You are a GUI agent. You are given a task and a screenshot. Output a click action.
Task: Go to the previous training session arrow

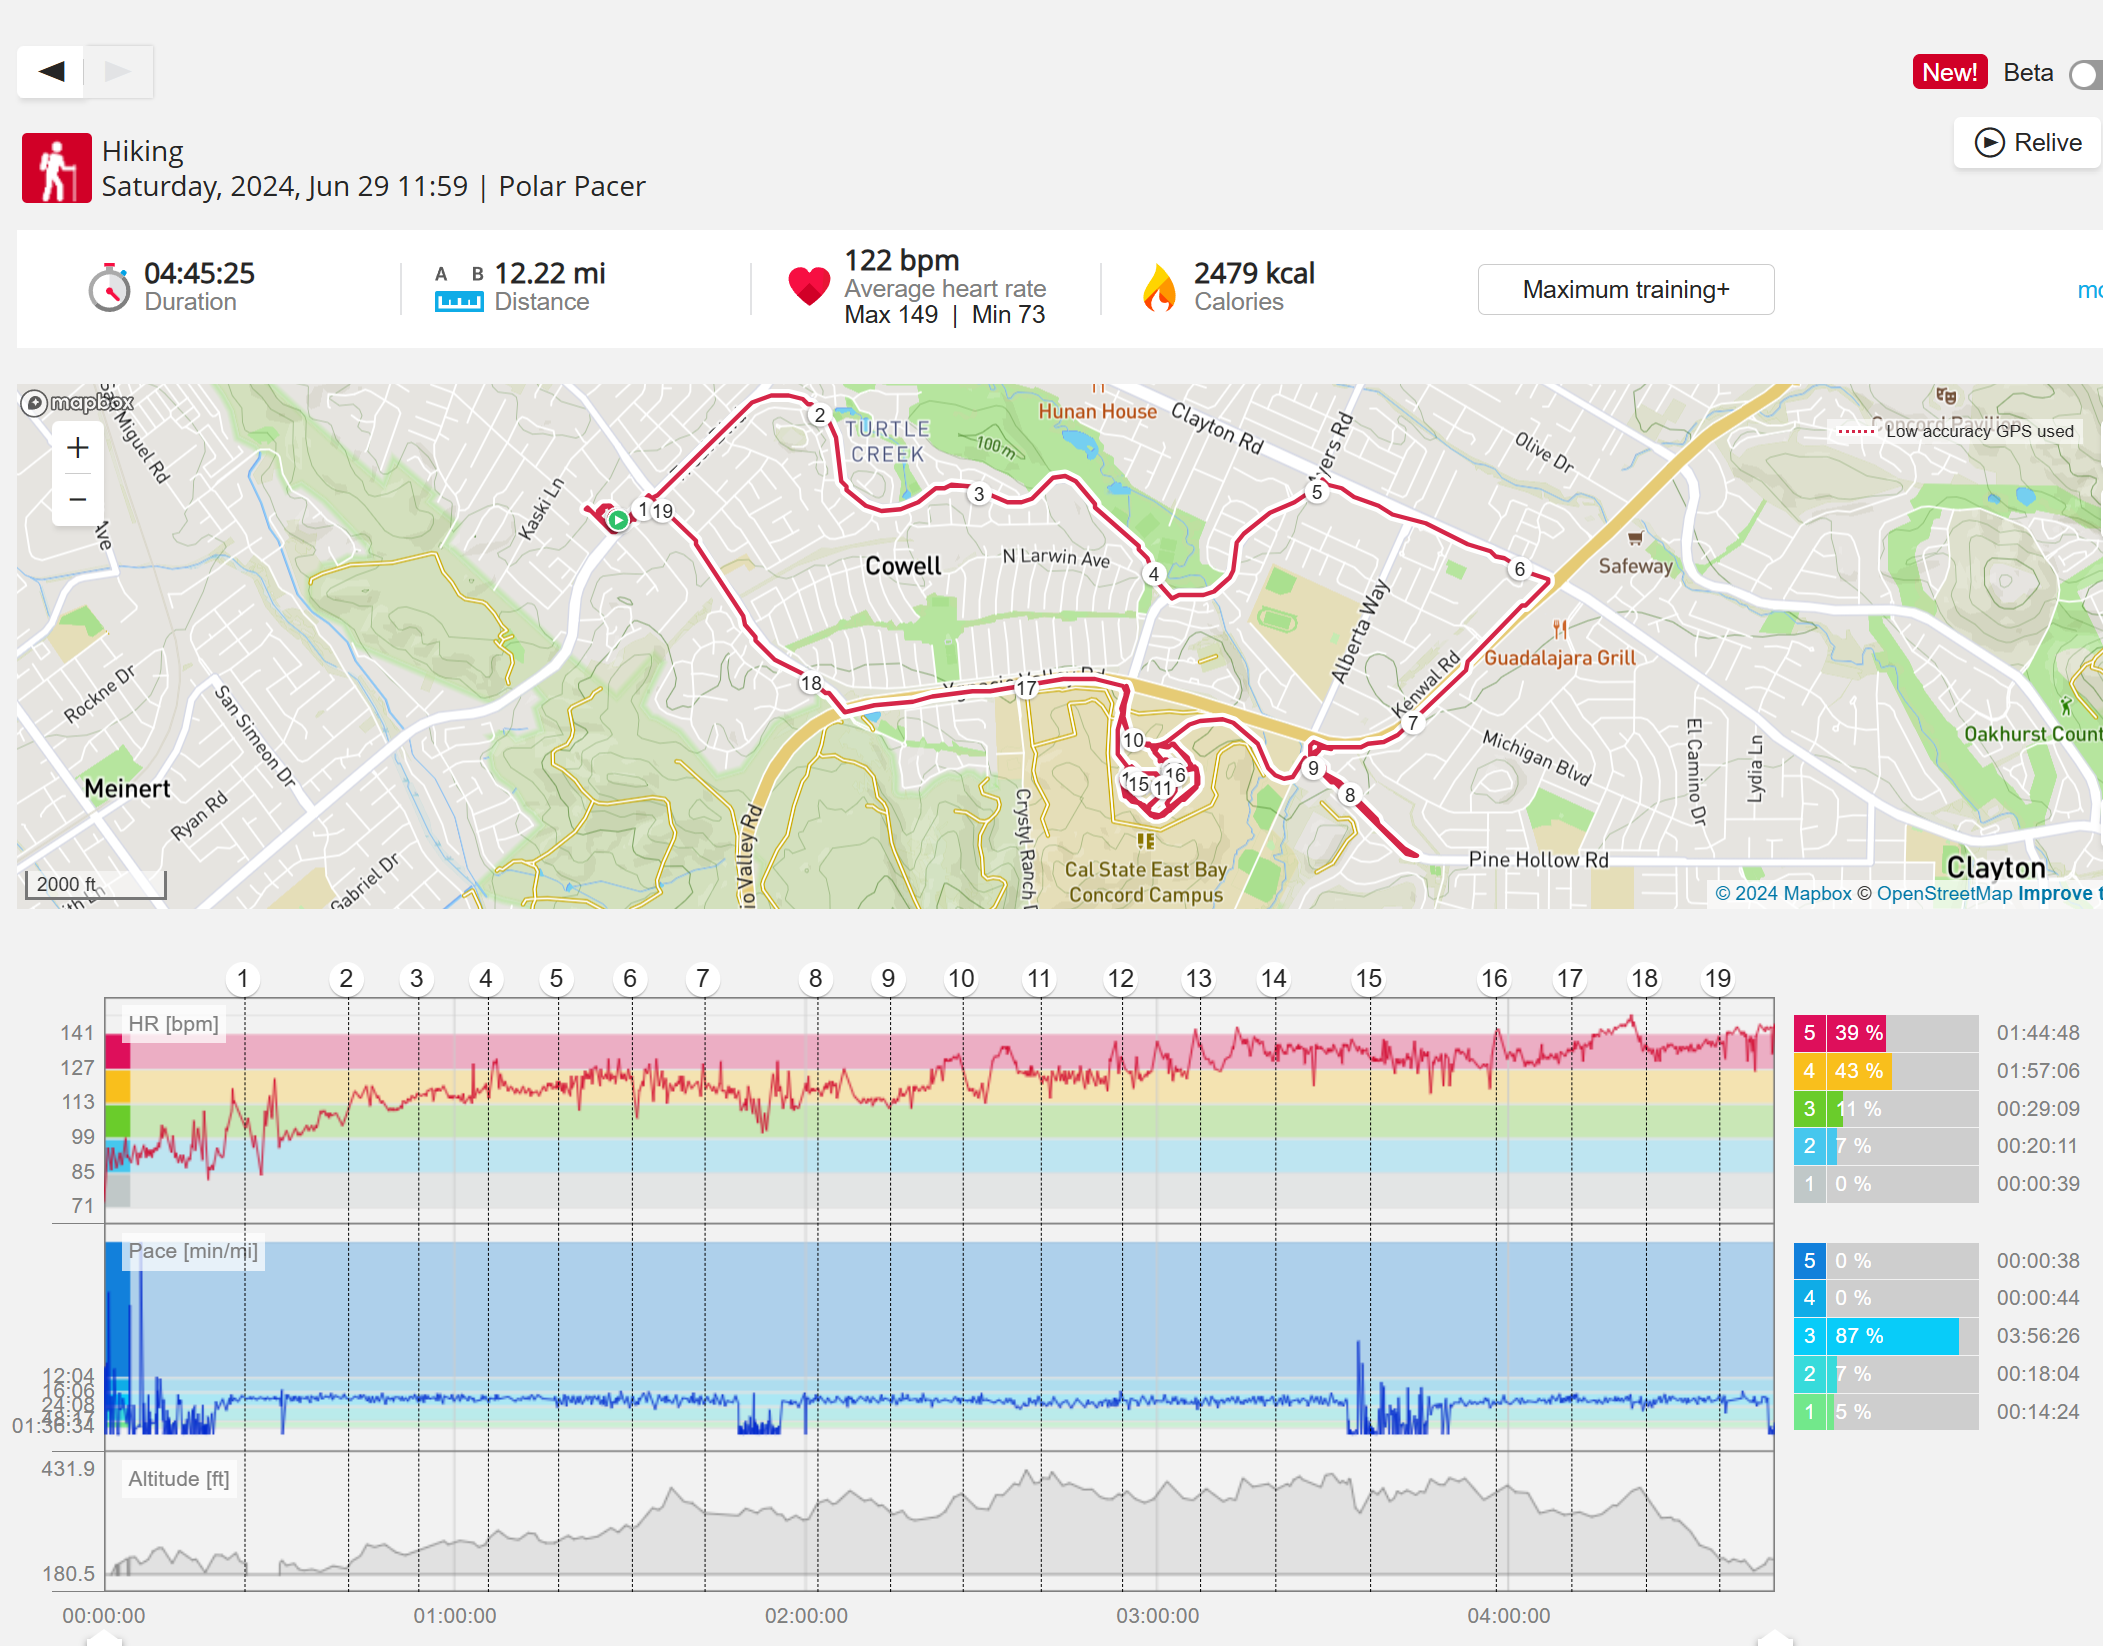pyautogui.click(x=51, y=71)
